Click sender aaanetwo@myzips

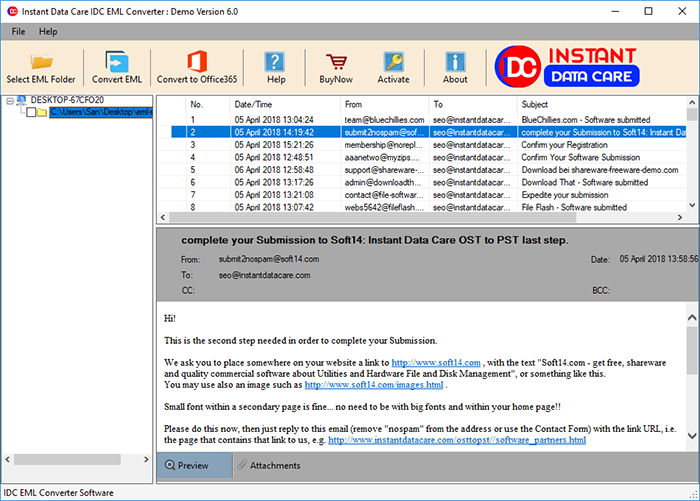pyautogui.click(x=382, y=157)
